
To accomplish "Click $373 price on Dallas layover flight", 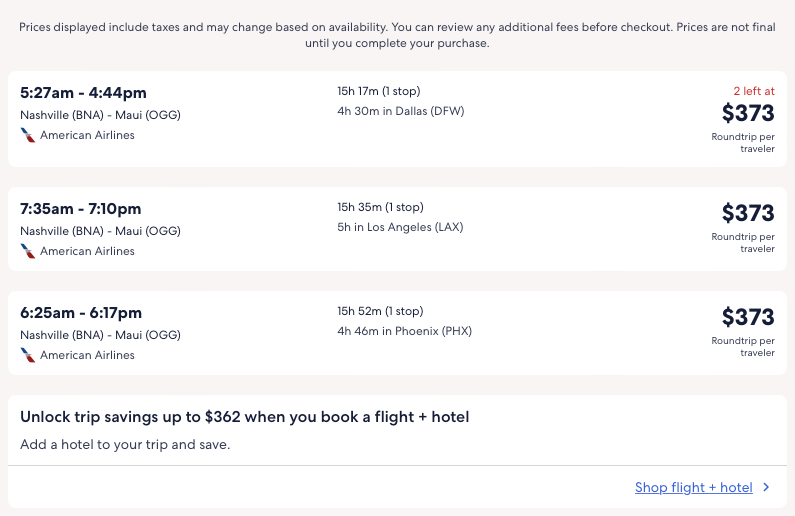I will pos(748,113).
